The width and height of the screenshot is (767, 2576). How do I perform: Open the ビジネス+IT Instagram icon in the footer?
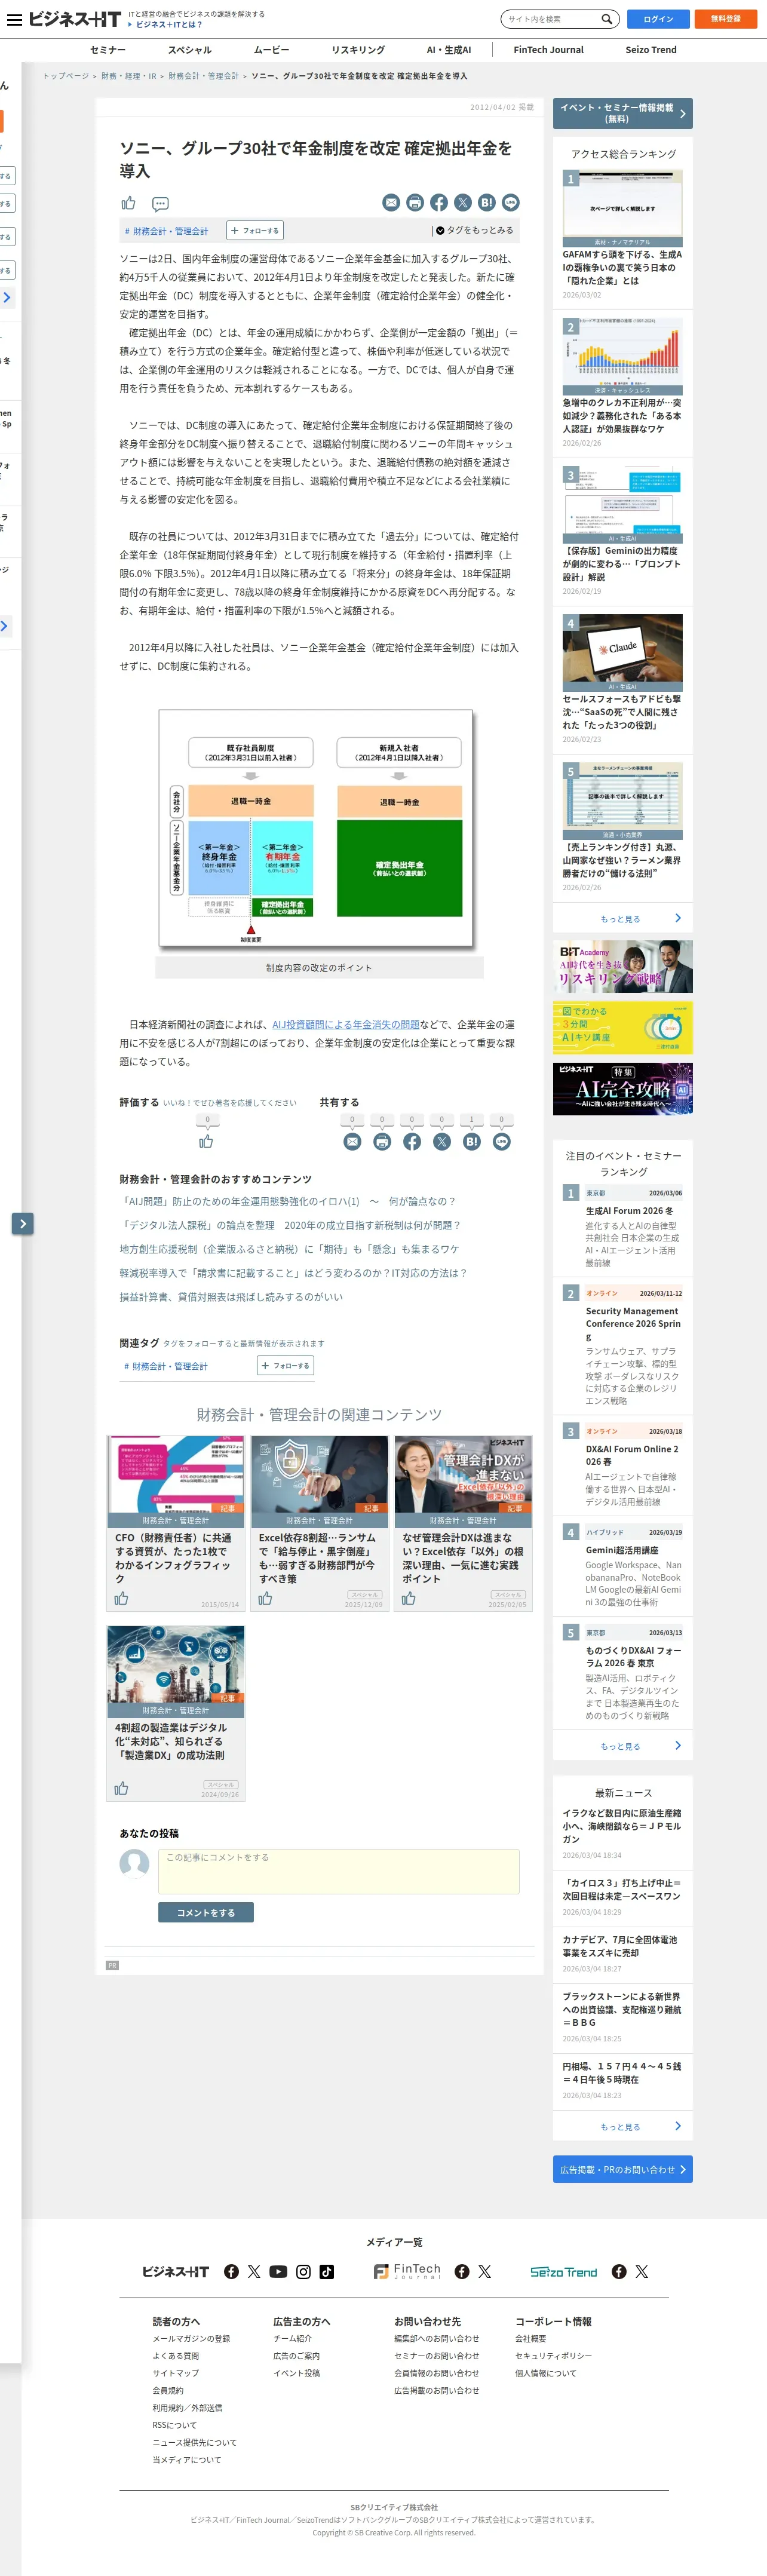pyautogui.click(x=303, y=2271)
